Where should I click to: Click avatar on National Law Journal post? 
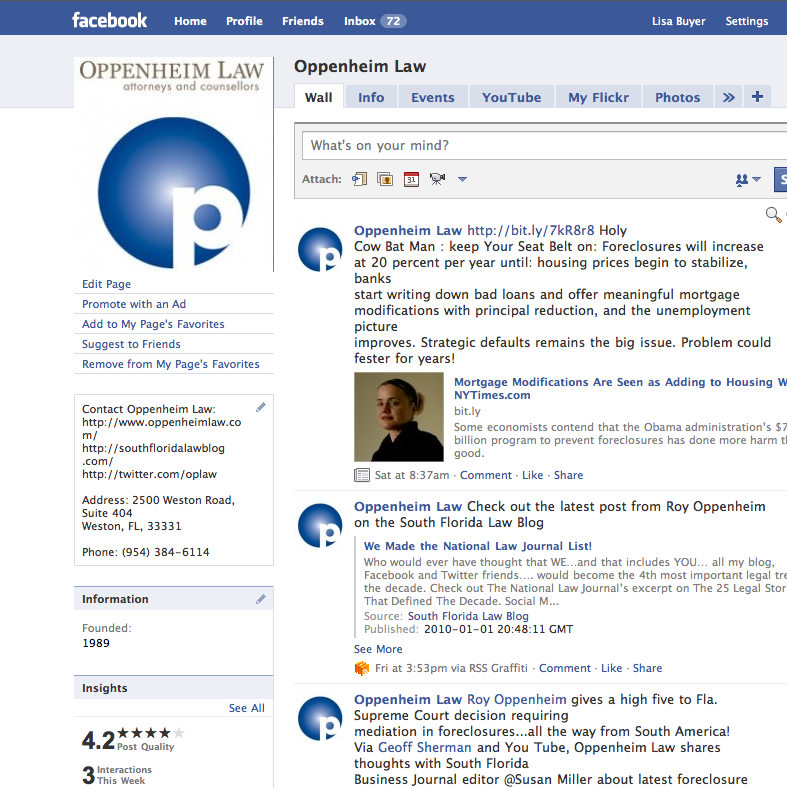[320, 526]
